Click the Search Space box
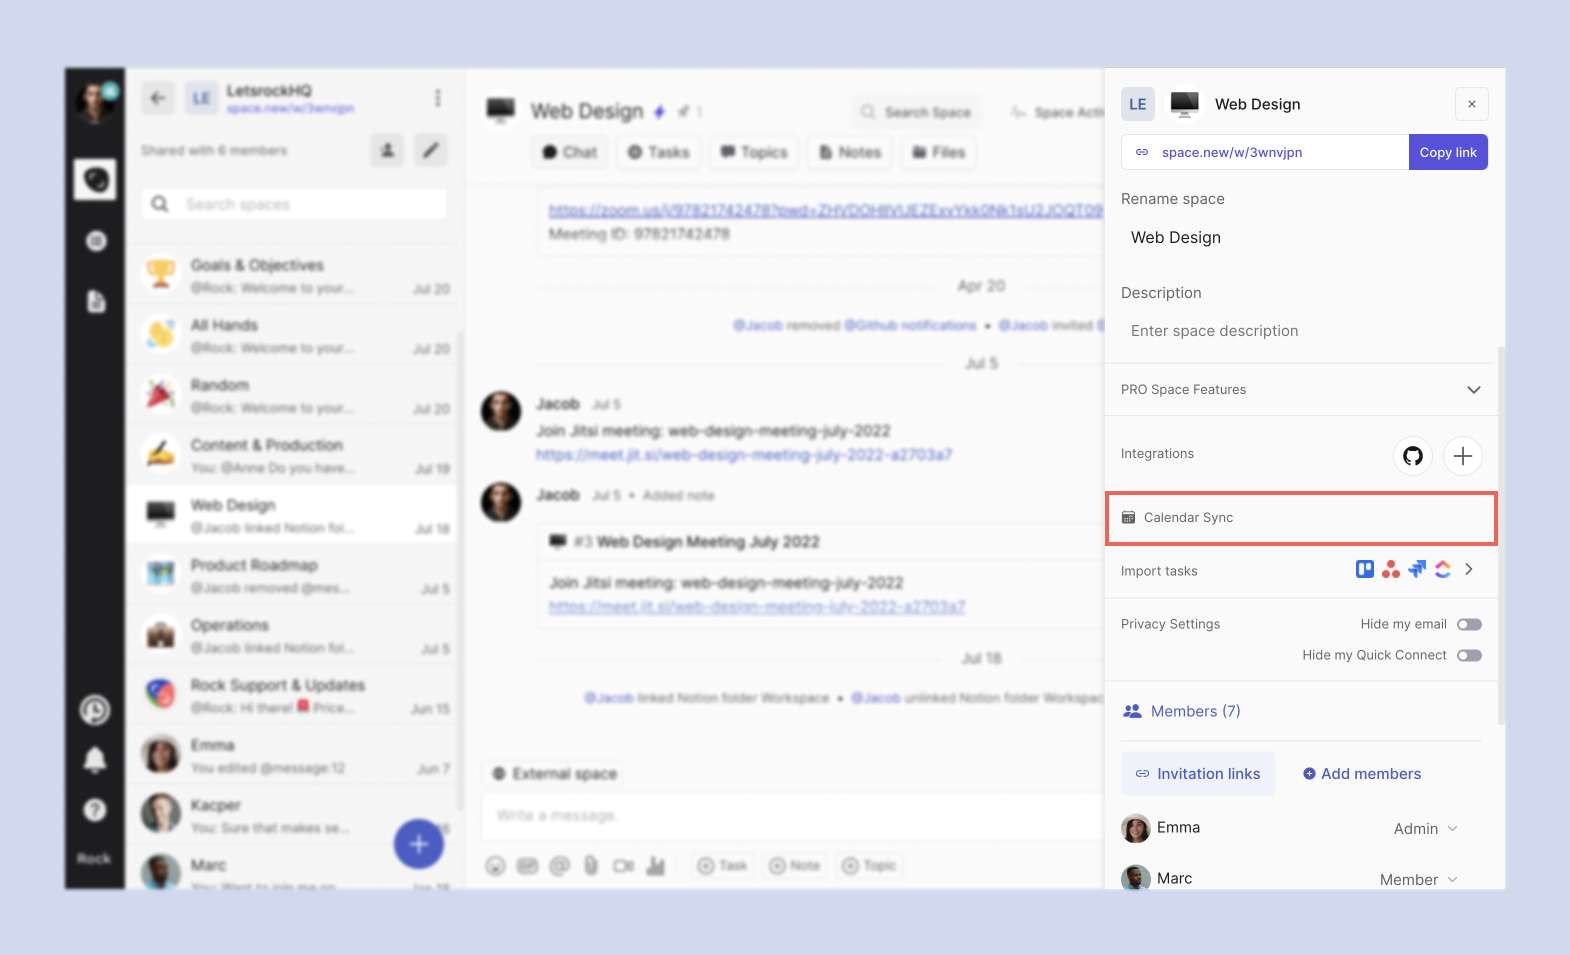The width and height of the screenshot is (1570, 955). coord(917,112)
